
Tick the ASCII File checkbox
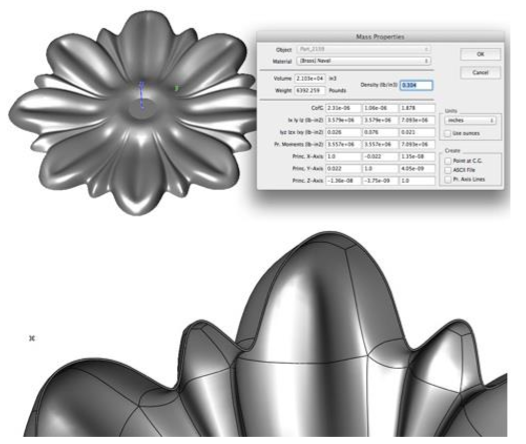point(448,170)
